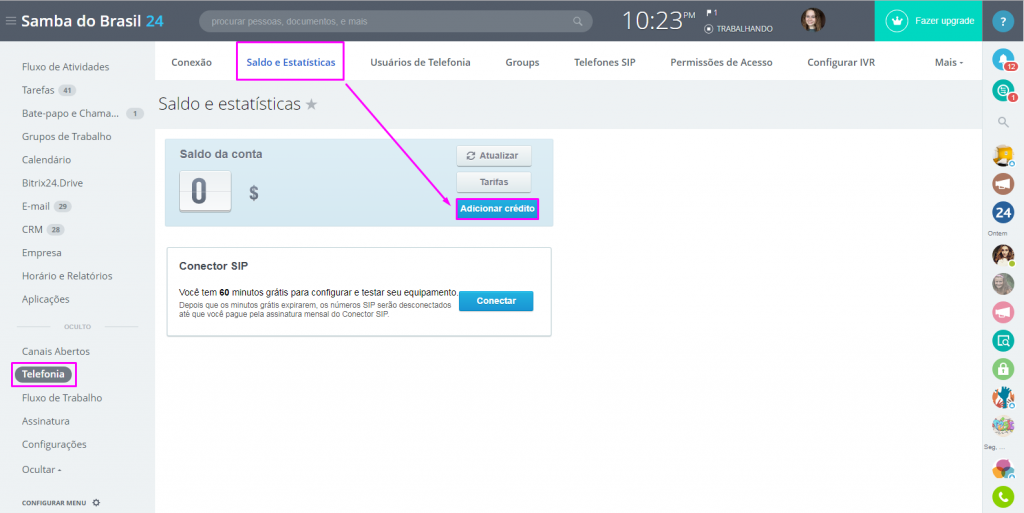Open Configurações in the sidebar
This screenshot has width=1024, height=513.
(x=54, y=444)
